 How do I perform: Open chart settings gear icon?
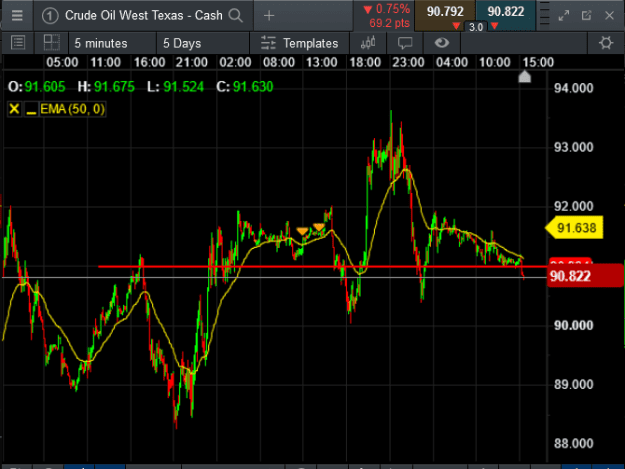606,43
